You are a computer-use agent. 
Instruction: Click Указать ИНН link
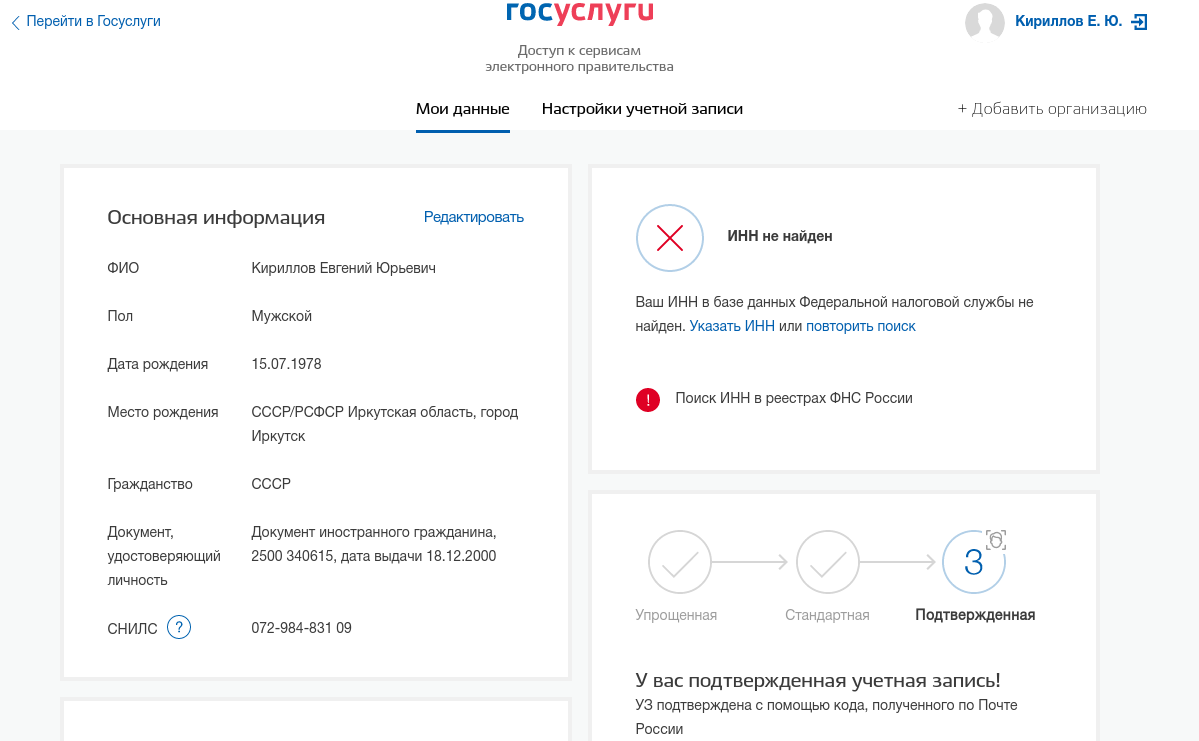pos(732,326)
